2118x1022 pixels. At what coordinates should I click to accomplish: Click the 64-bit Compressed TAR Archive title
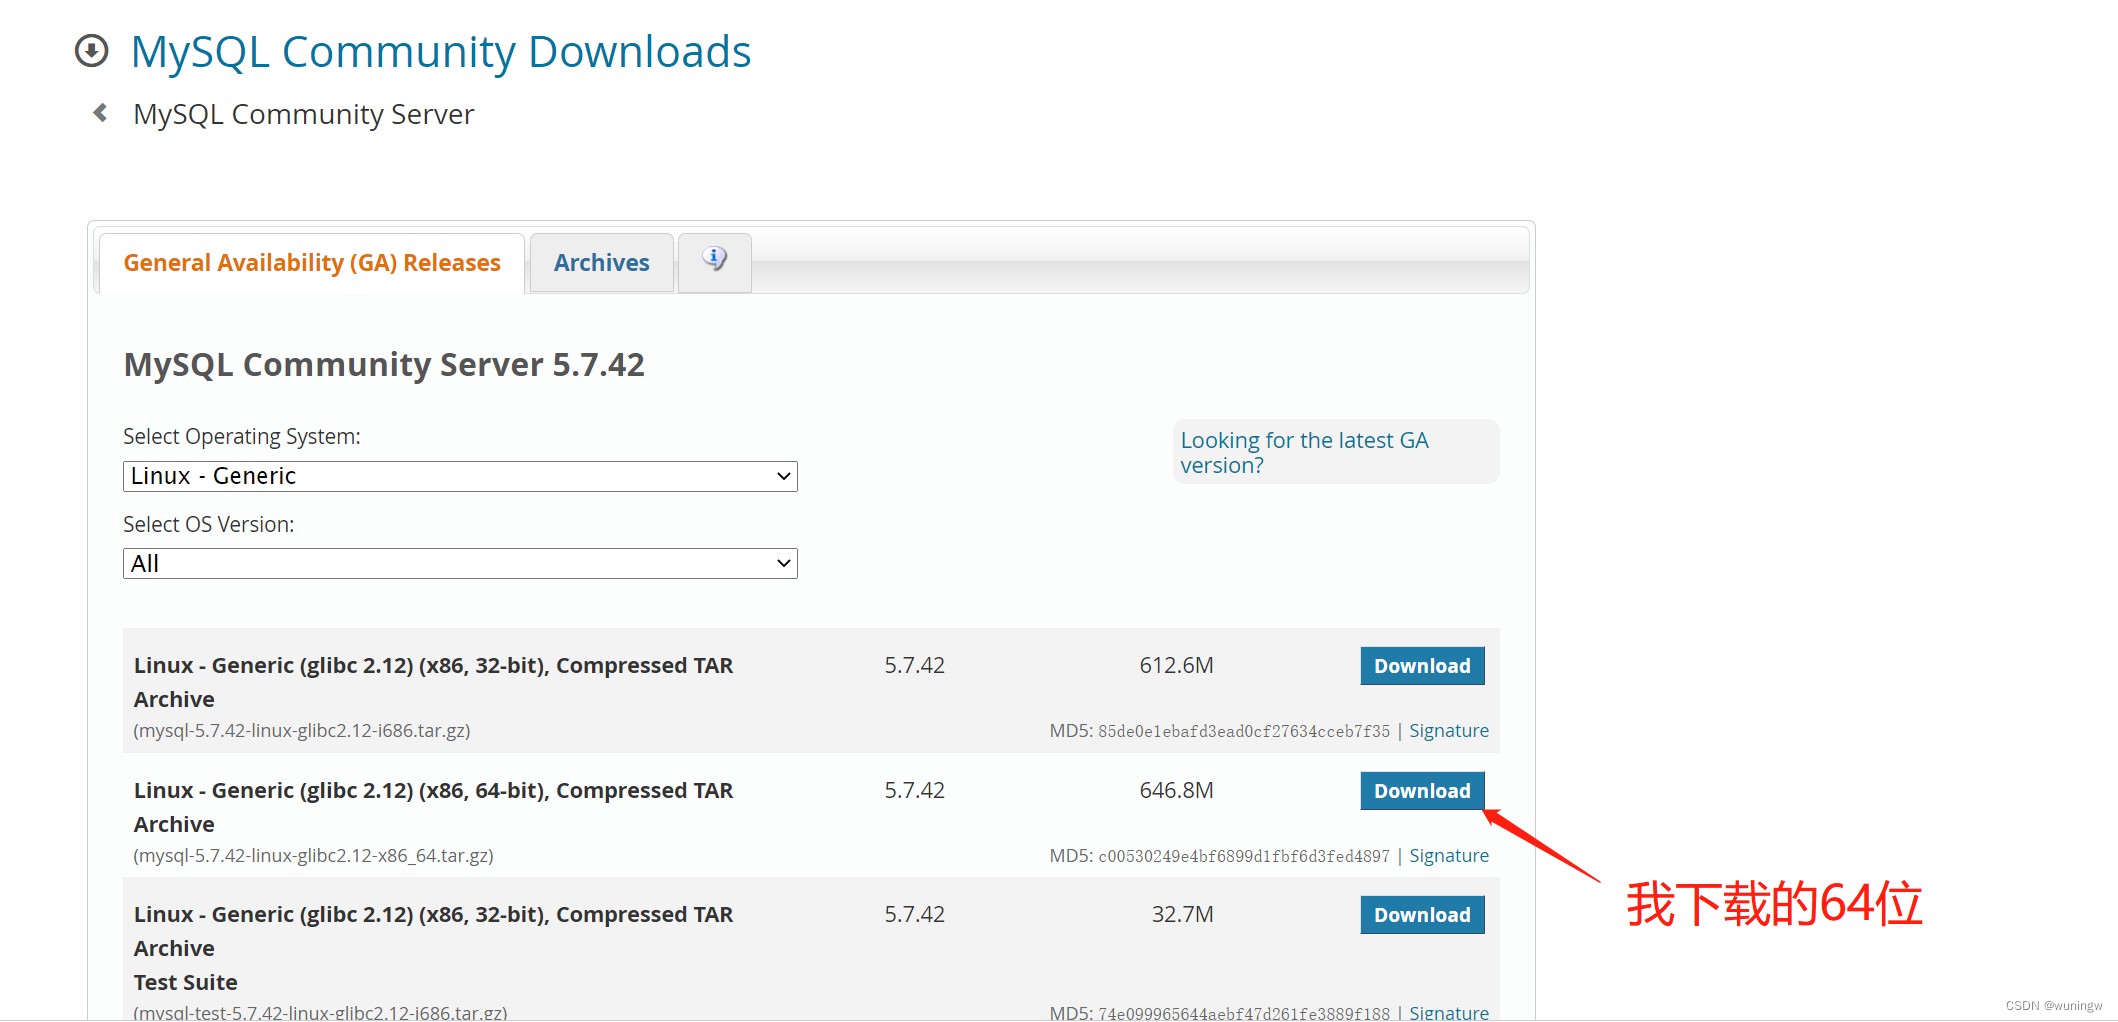pyautogui.click(x=433, y=807)
